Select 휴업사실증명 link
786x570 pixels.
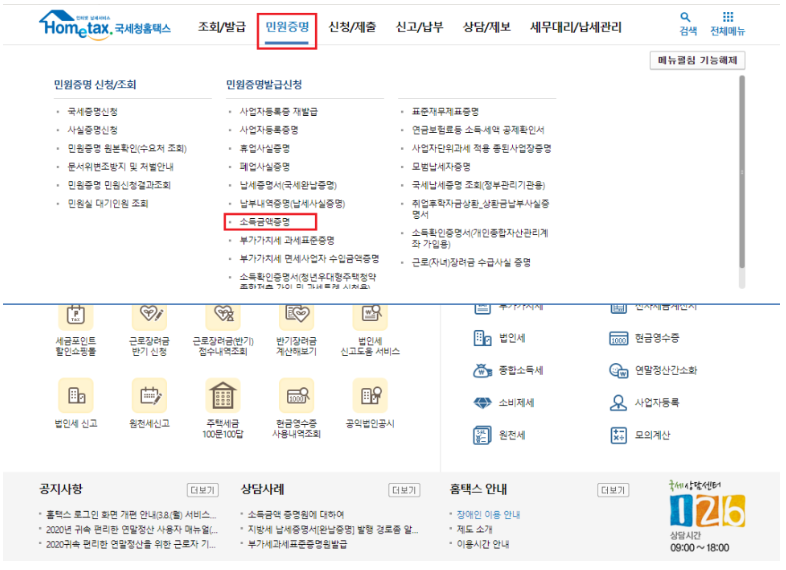[x=265, y=148]
